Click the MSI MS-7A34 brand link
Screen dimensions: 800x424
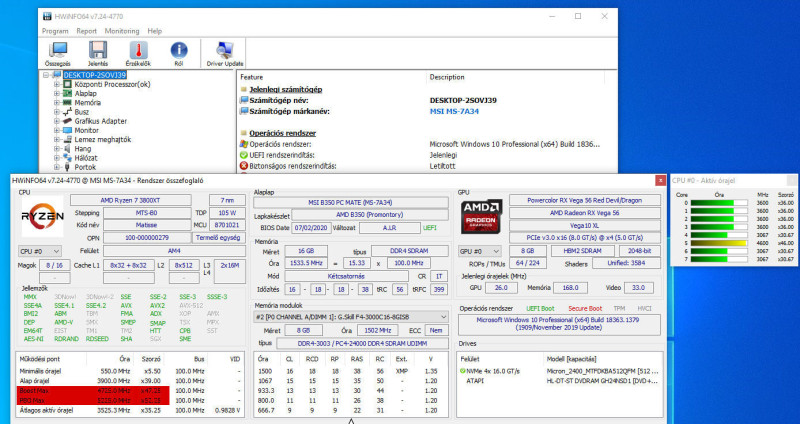(x=454, y=111)
